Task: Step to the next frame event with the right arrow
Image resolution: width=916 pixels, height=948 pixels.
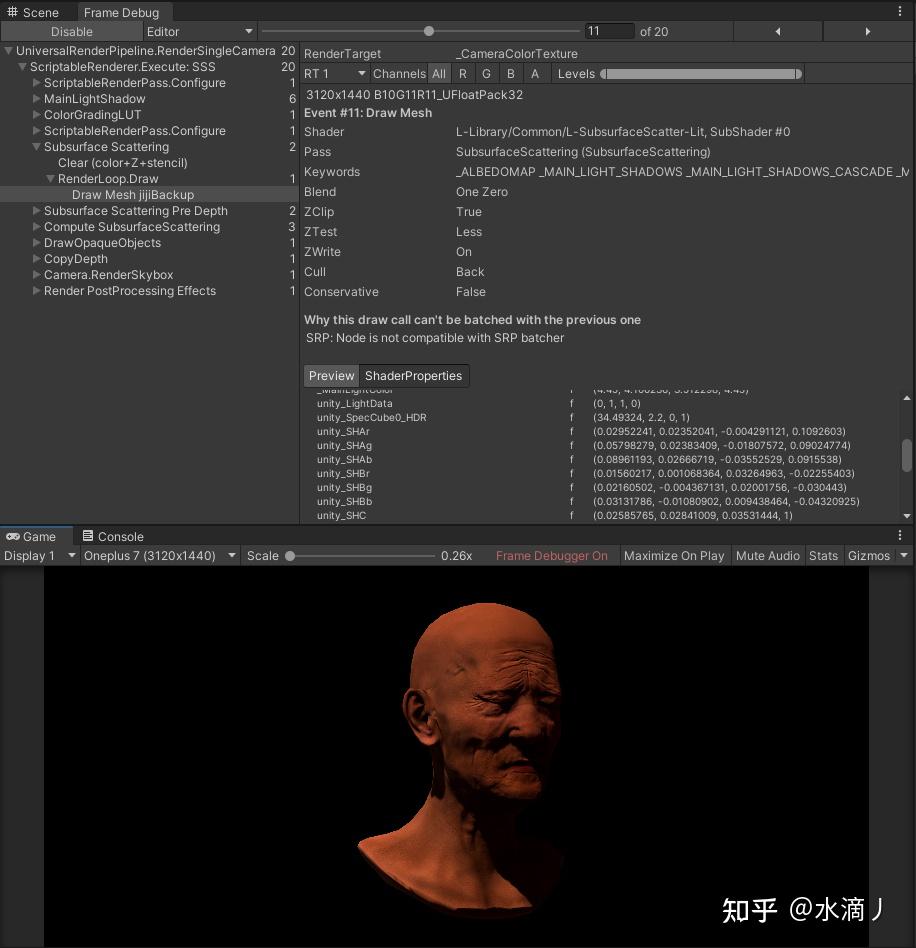Action: (x=866, y=31)
